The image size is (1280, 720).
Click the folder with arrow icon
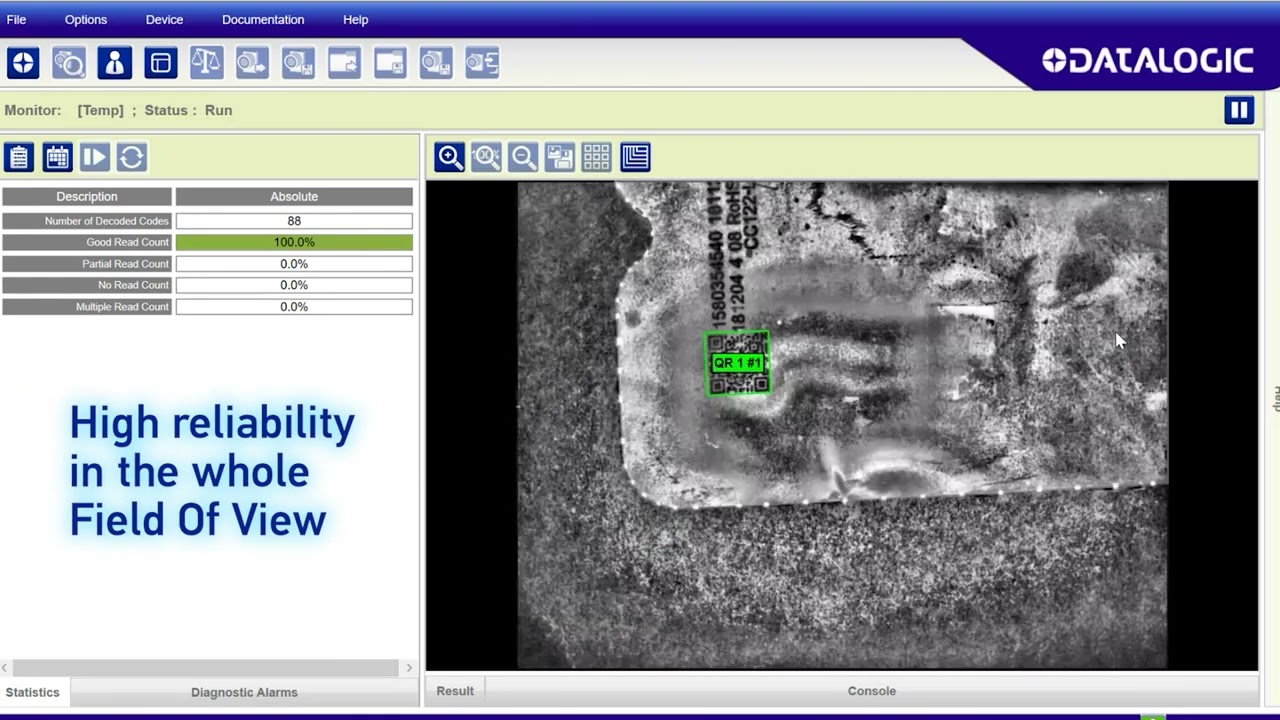tap(344, 63)
